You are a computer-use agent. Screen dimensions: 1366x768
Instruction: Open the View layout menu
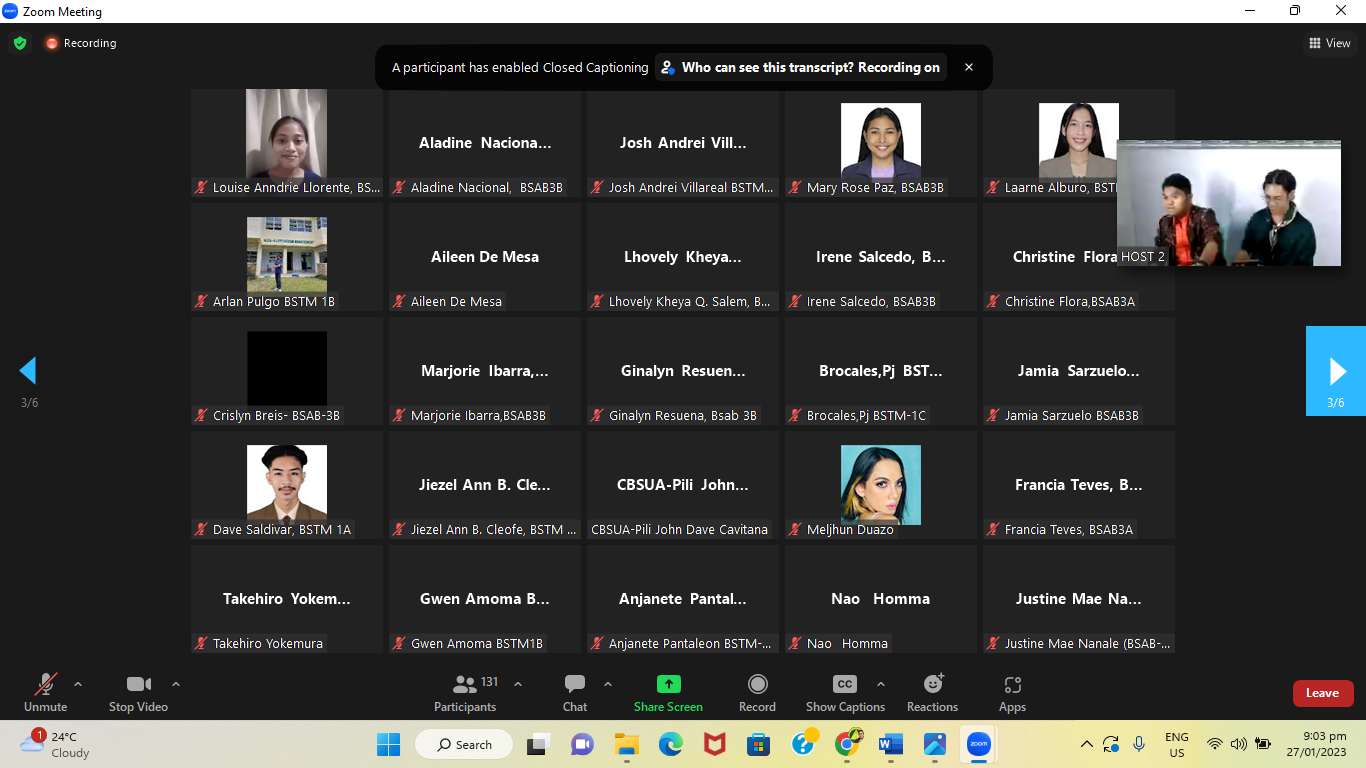[1330, 43]
